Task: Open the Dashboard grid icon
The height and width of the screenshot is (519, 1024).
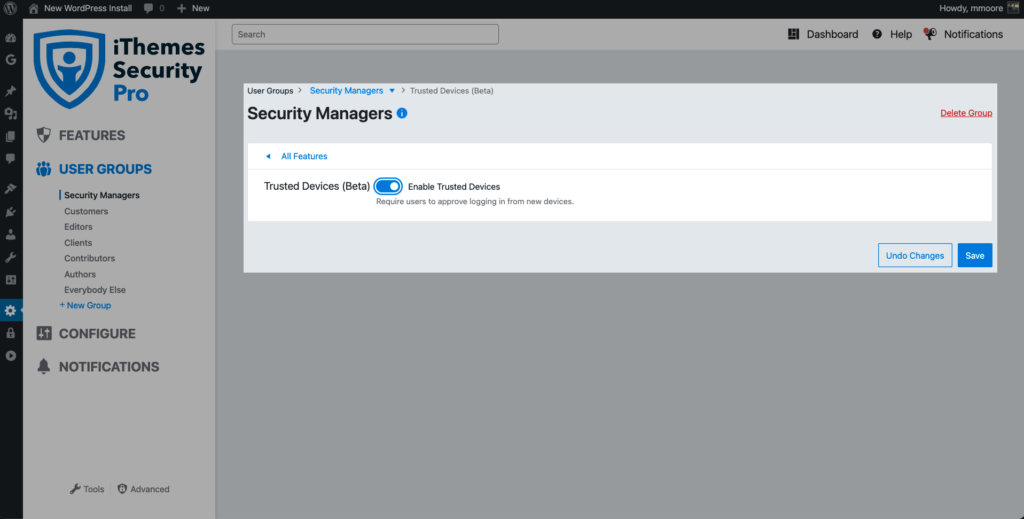Action: [793, 34]
